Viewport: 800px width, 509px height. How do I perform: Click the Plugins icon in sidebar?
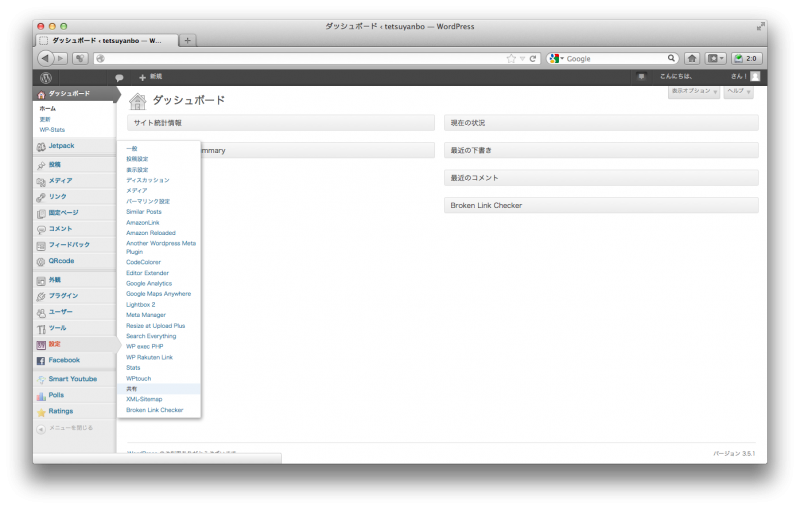tap(41, 297)
